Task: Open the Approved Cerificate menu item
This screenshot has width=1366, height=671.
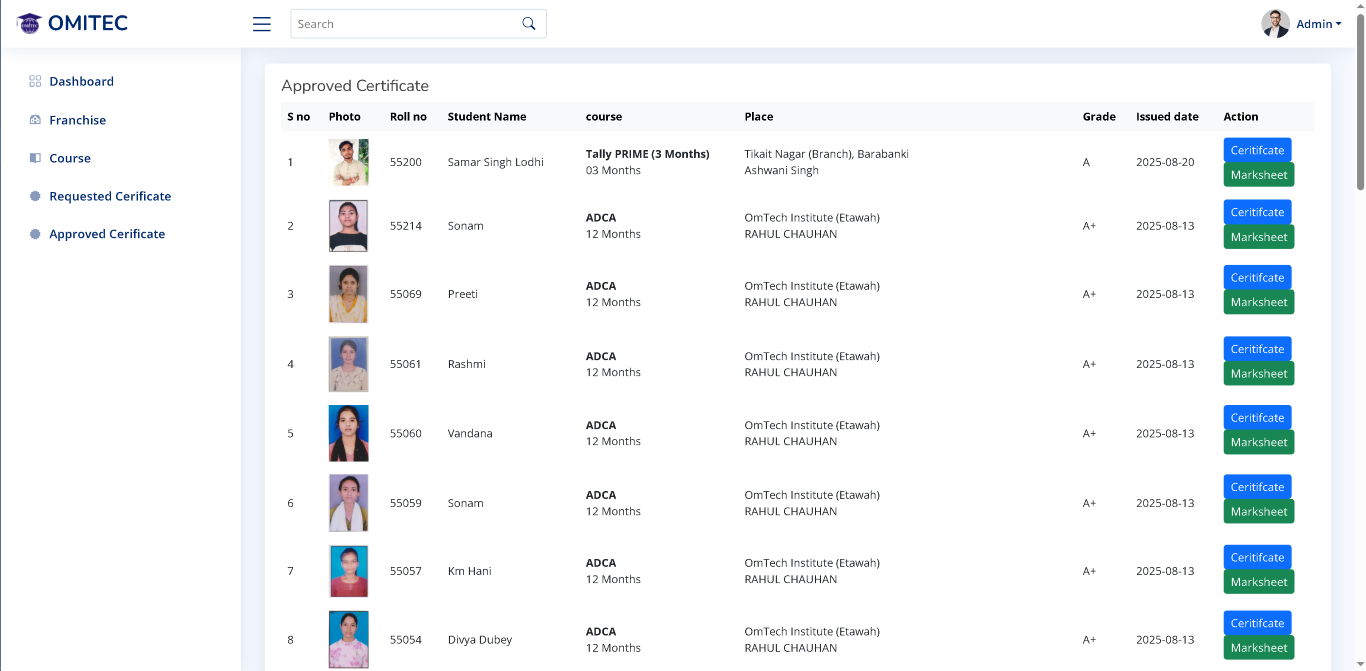Action: coord(107,234)
